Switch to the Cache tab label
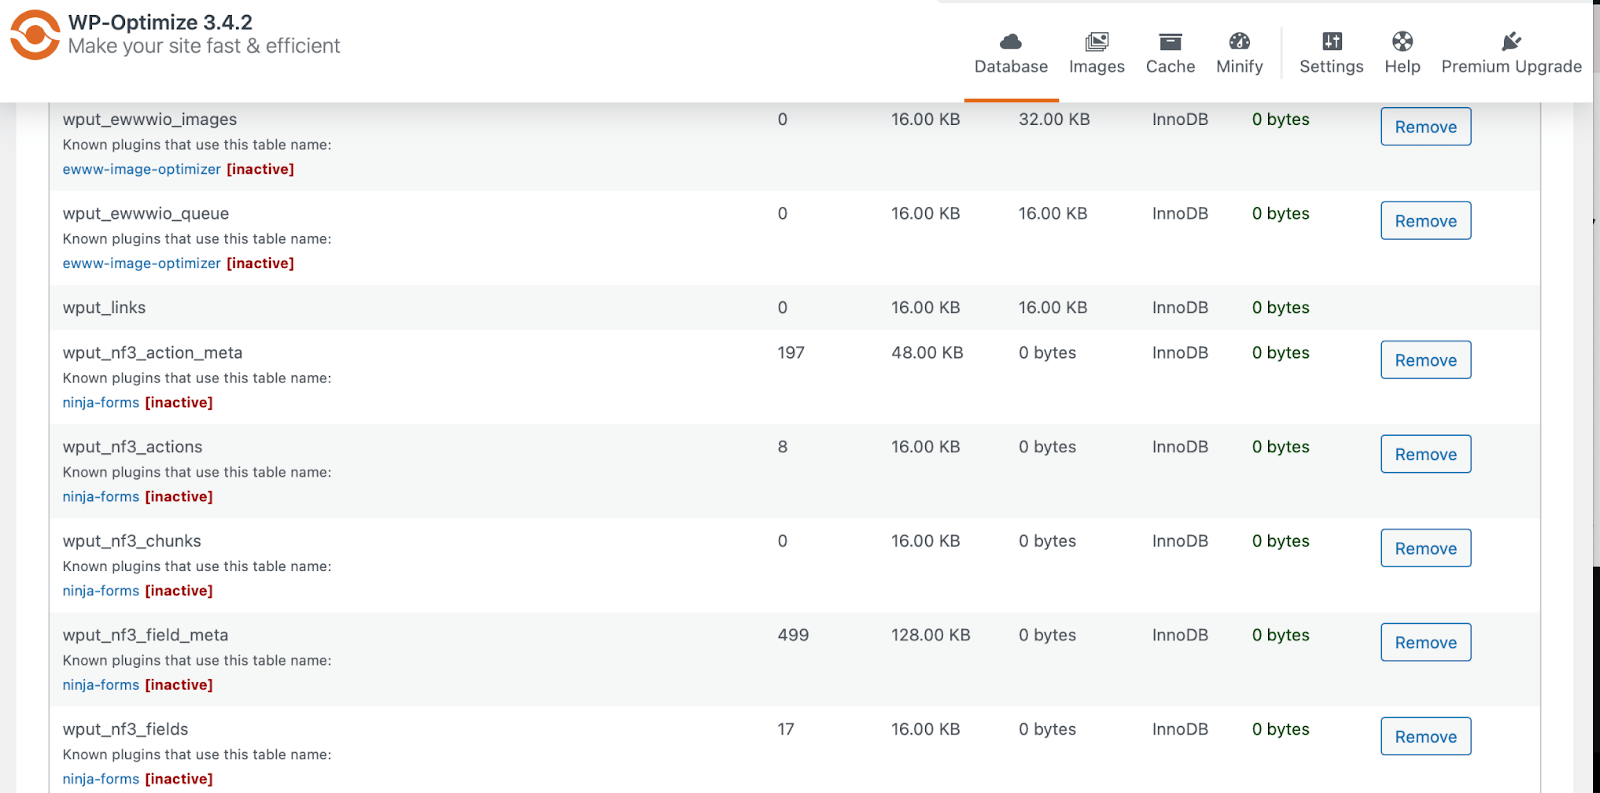The height and width of the screenshot is (793, 1600). coord(1170,67)
